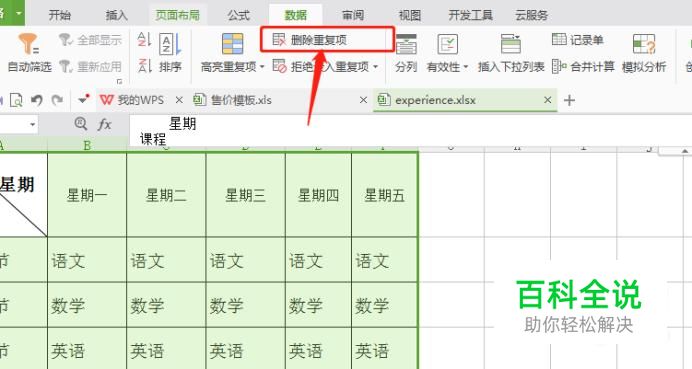Image resolution: width=692 pixels, height=369 pixels.
Task: Select the 英语 cell under 星期四
Action: (x=319, y=348)
